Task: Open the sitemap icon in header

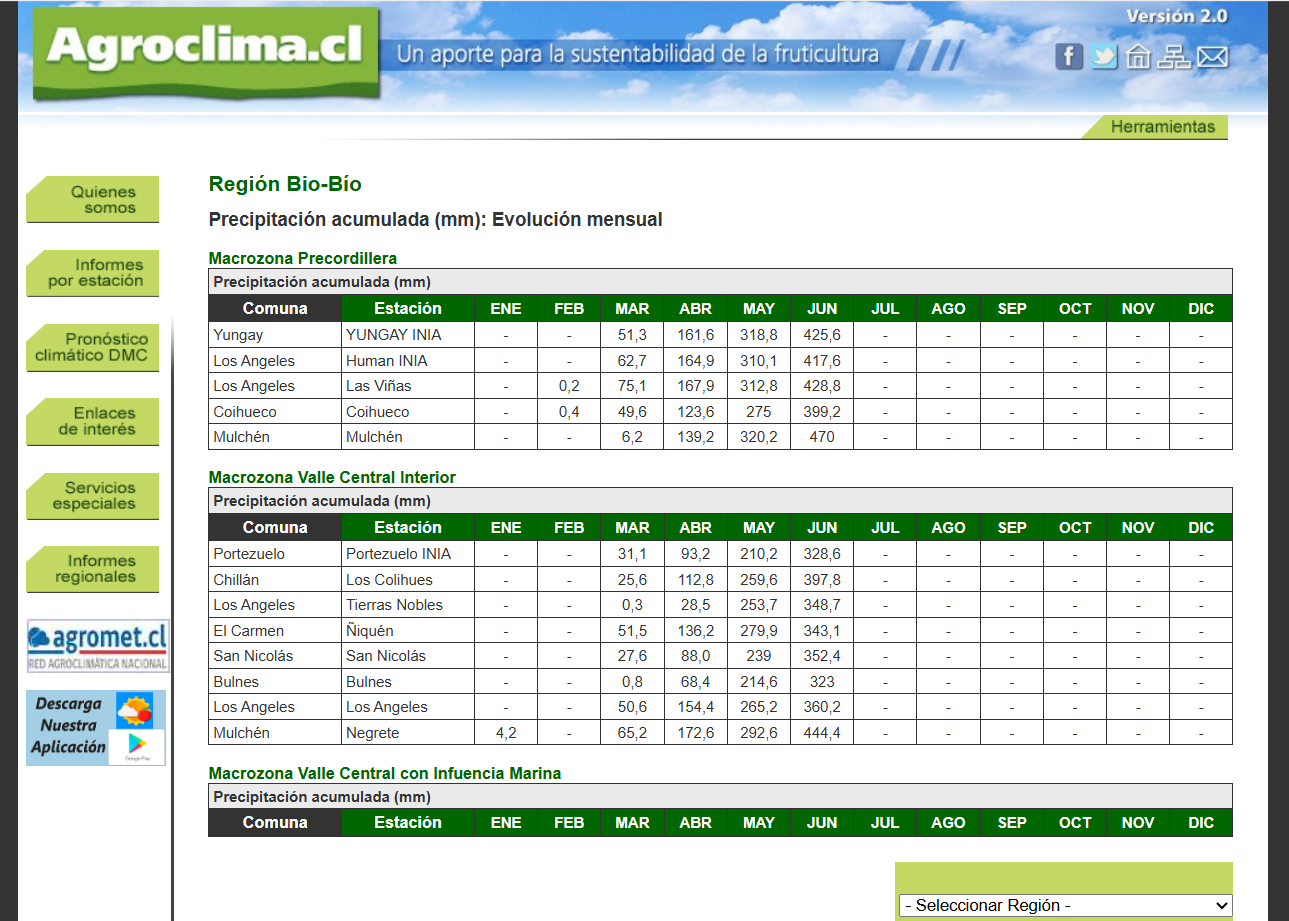Action: pos(1174,57)
